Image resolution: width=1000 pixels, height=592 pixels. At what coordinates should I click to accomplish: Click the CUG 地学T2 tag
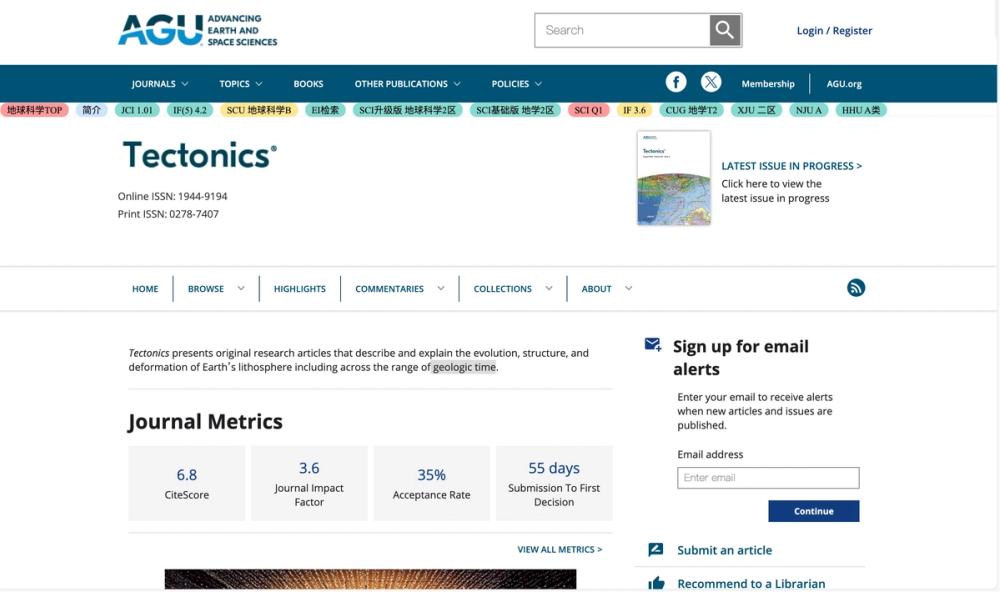point(691,110)
